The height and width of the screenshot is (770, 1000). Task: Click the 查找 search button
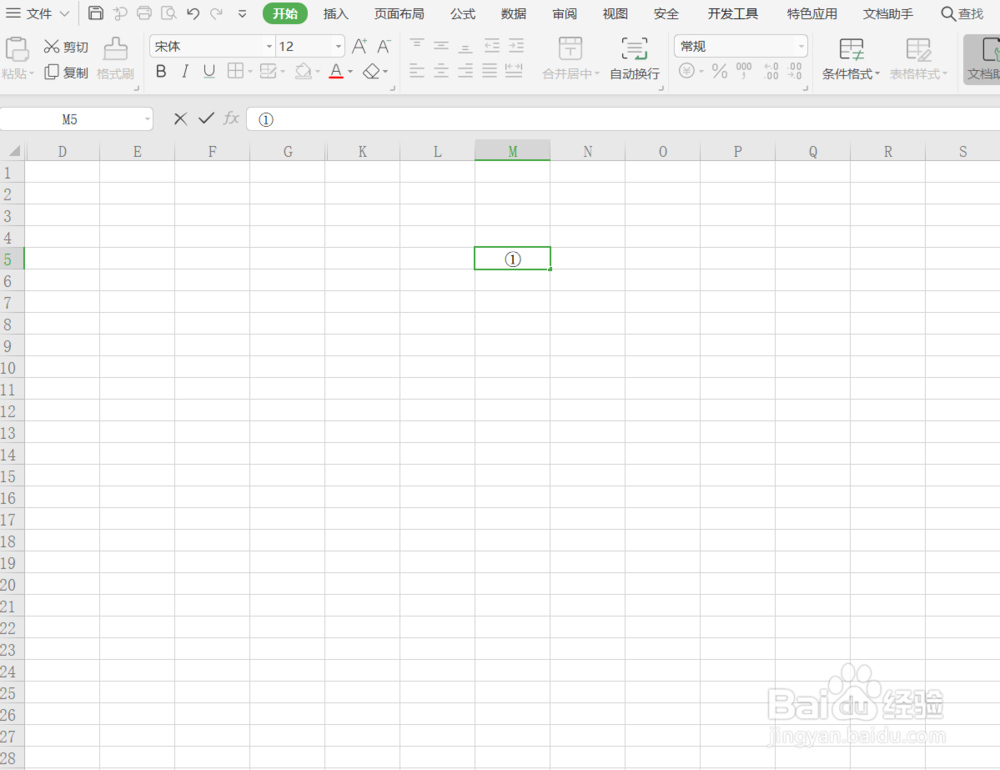pos(962,13)
